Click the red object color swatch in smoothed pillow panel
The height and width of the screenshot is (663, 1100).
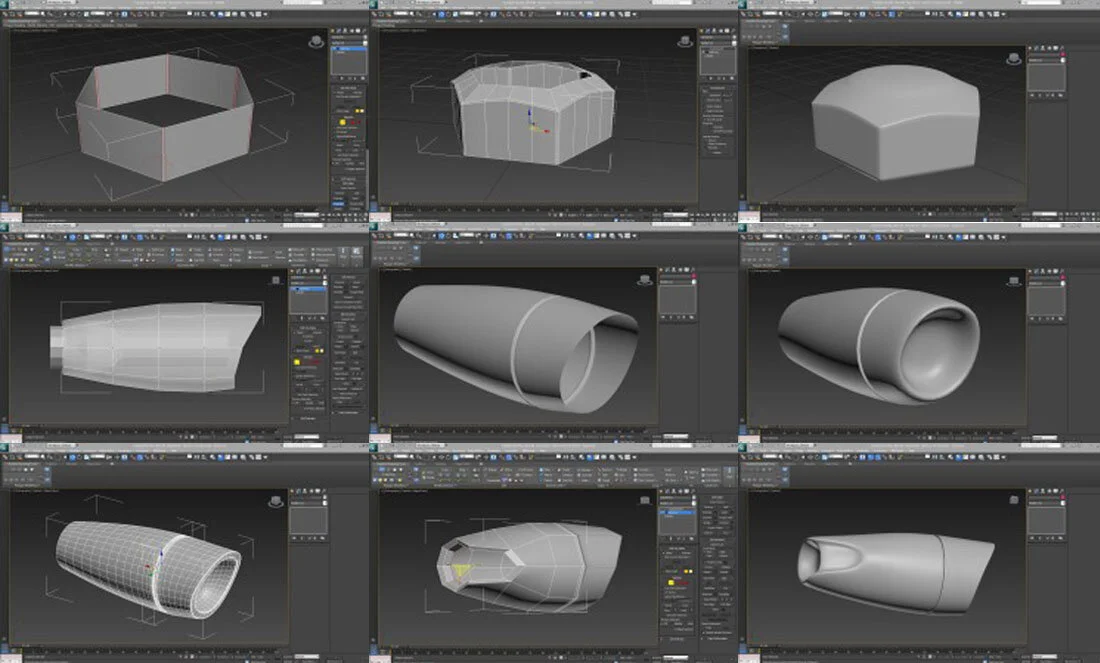1062,55
